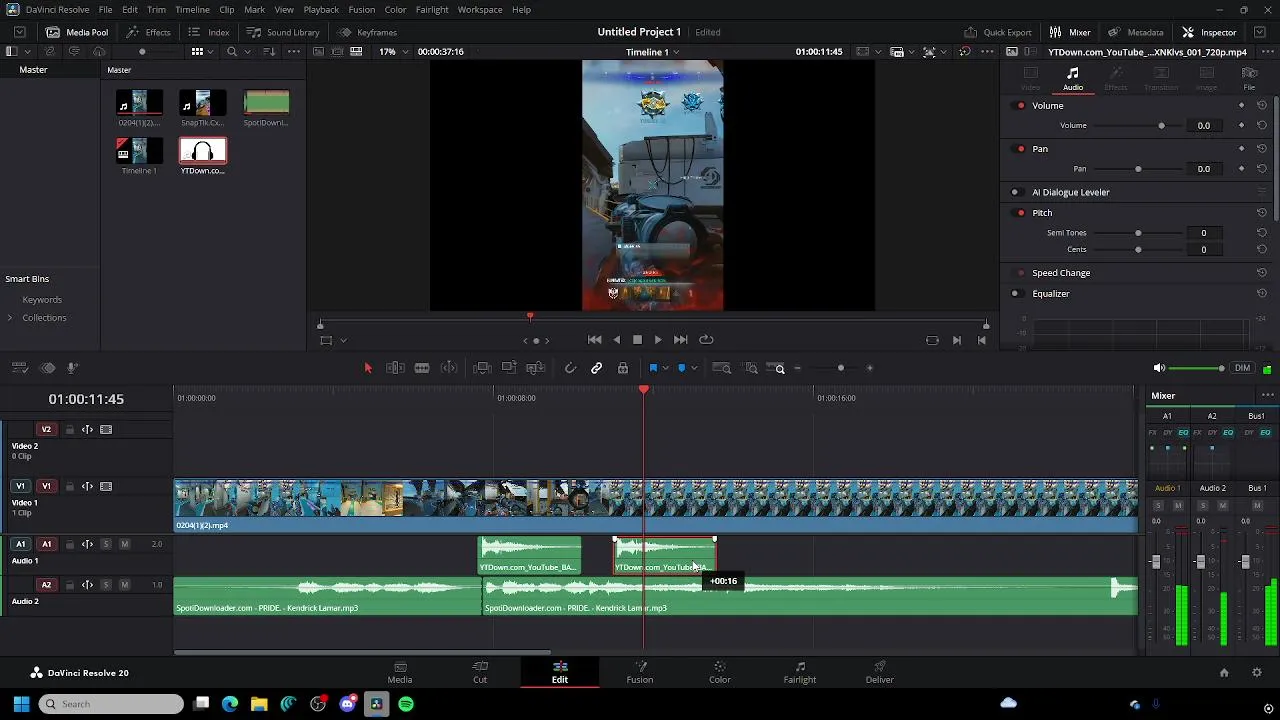Open flag color dropdown arrow

(665, 368)
